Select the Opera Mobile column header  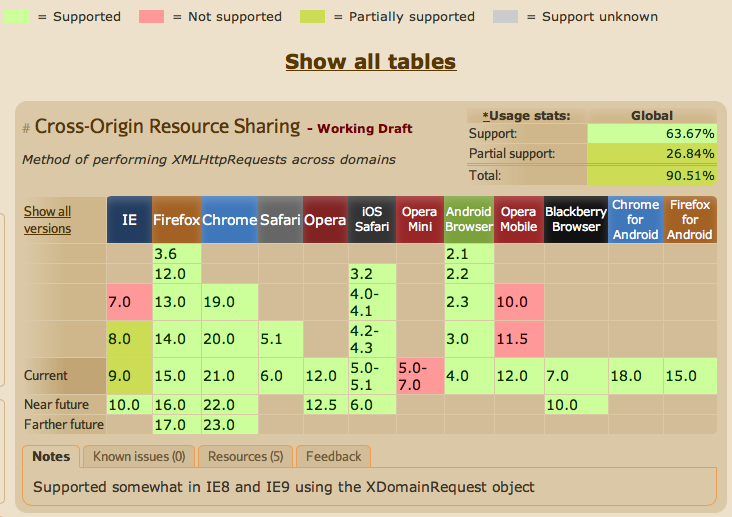point(519,220)
